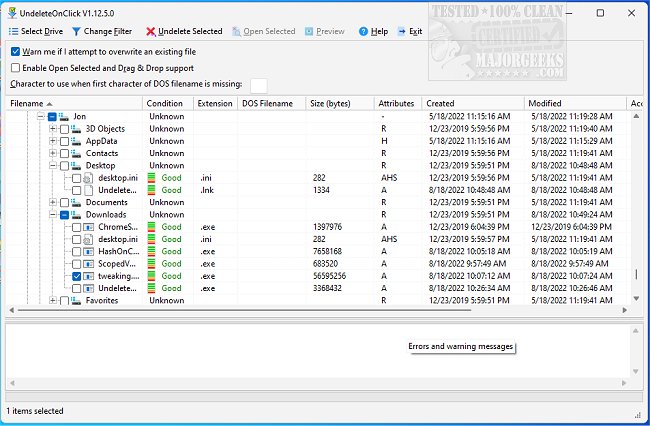Click the Exit toolbar button
Screen dimensions: 650x426
click(410, 31)
